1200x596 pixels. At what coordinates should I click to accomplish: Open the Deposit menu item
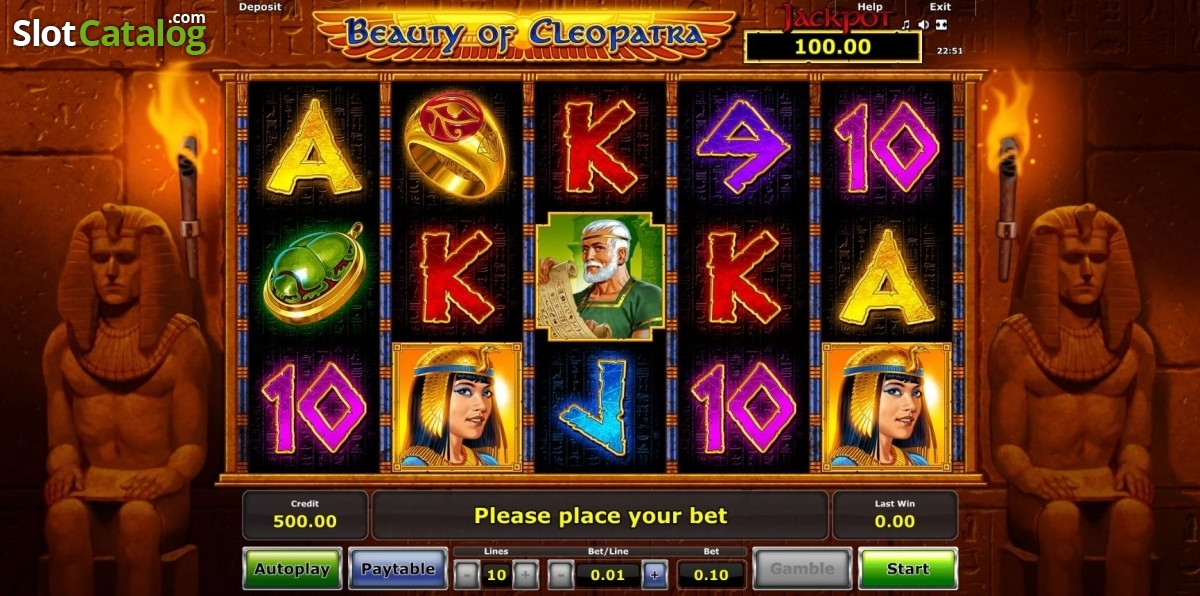pyautogui.click(x=260, y=7)
